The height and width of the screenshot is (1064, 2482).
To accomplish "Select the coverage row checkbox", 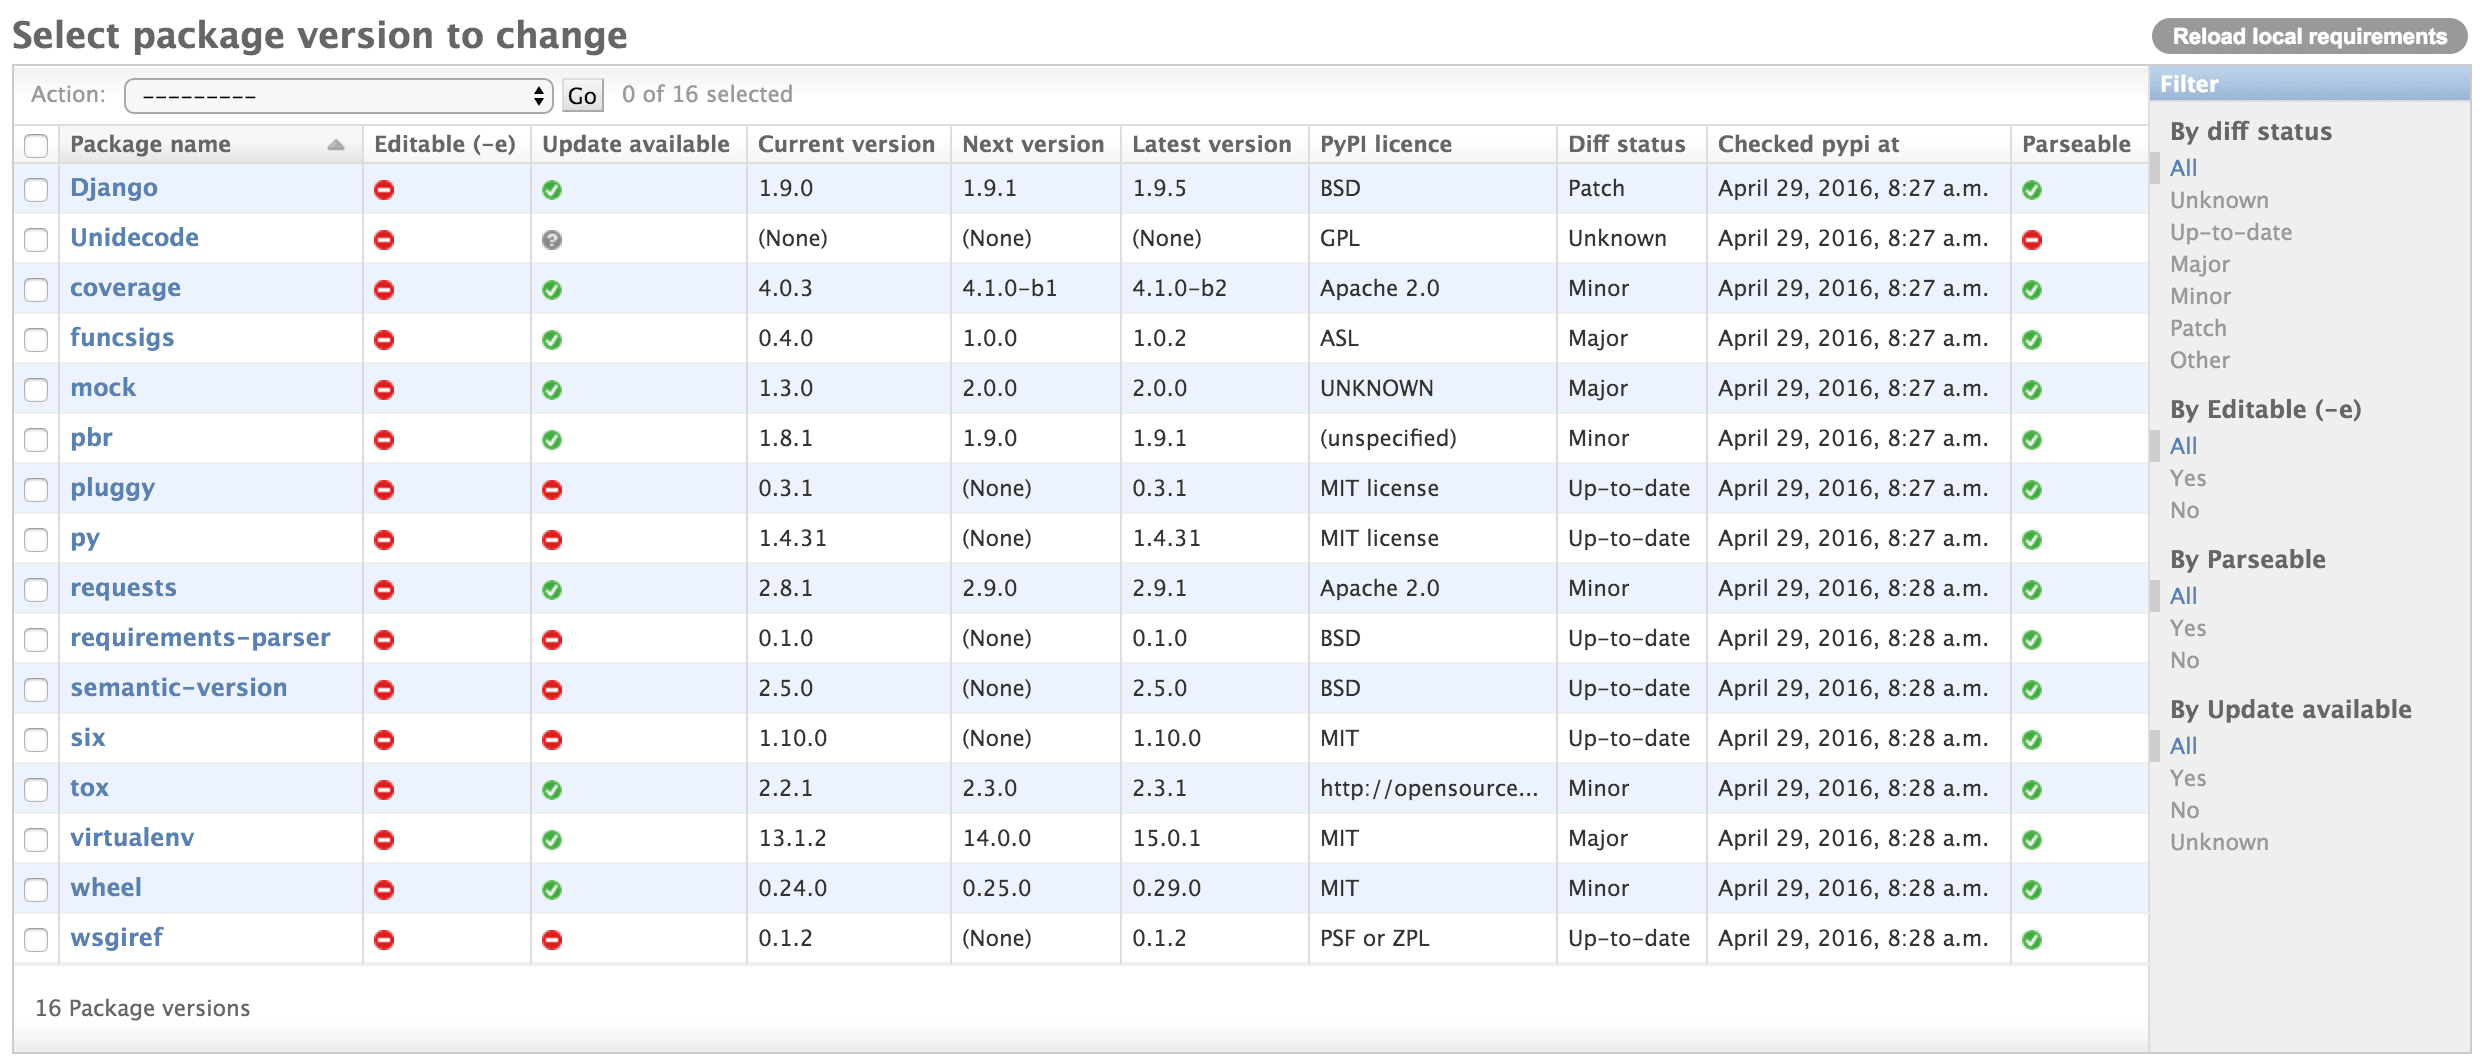I will [x=36, y=290].
